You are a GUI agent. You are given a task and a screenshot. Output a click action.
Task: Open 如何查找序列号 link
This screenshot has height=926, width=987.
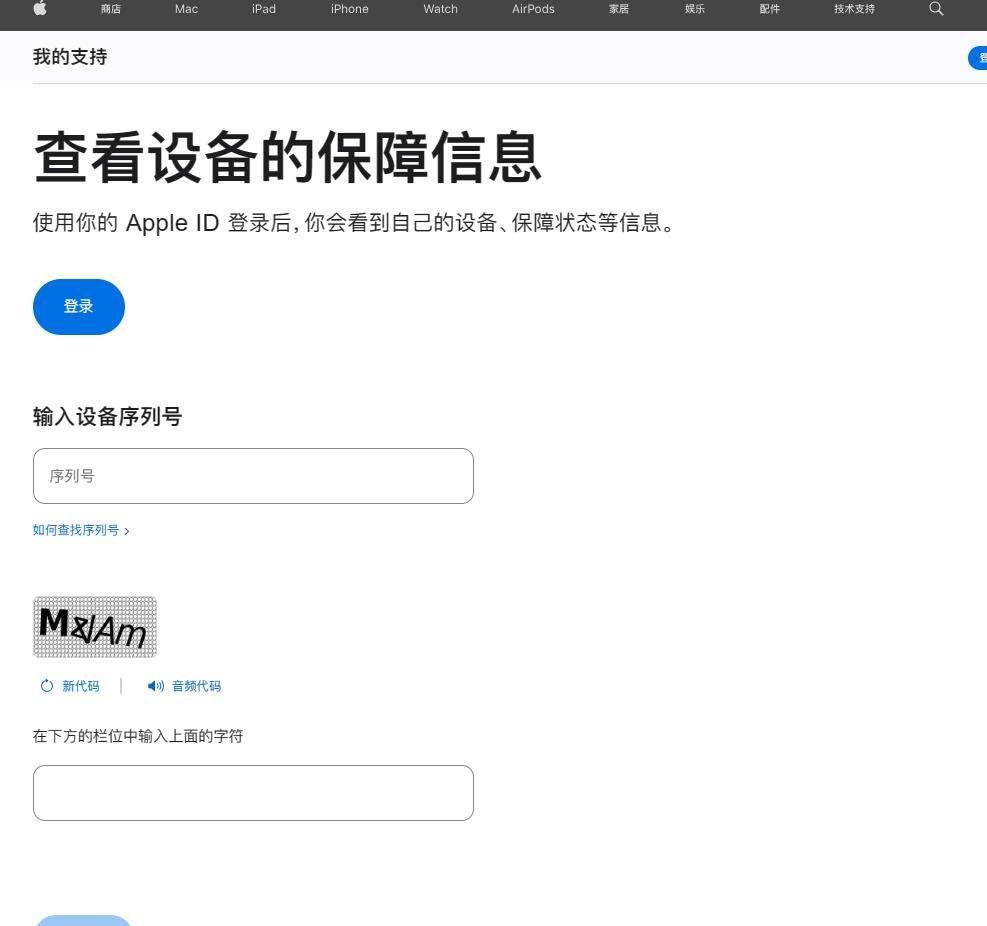81,530
